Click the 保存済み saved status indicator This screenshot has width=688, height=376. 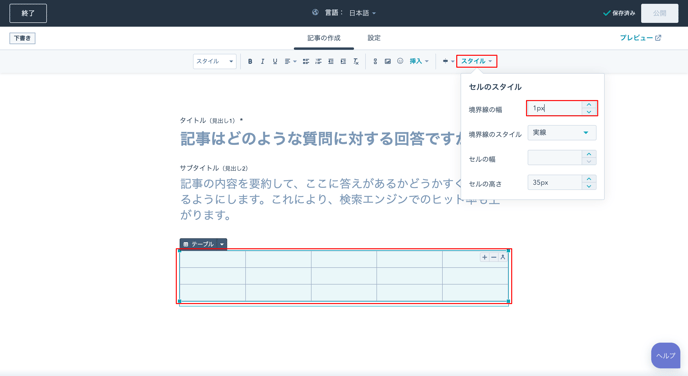(619, 13)
